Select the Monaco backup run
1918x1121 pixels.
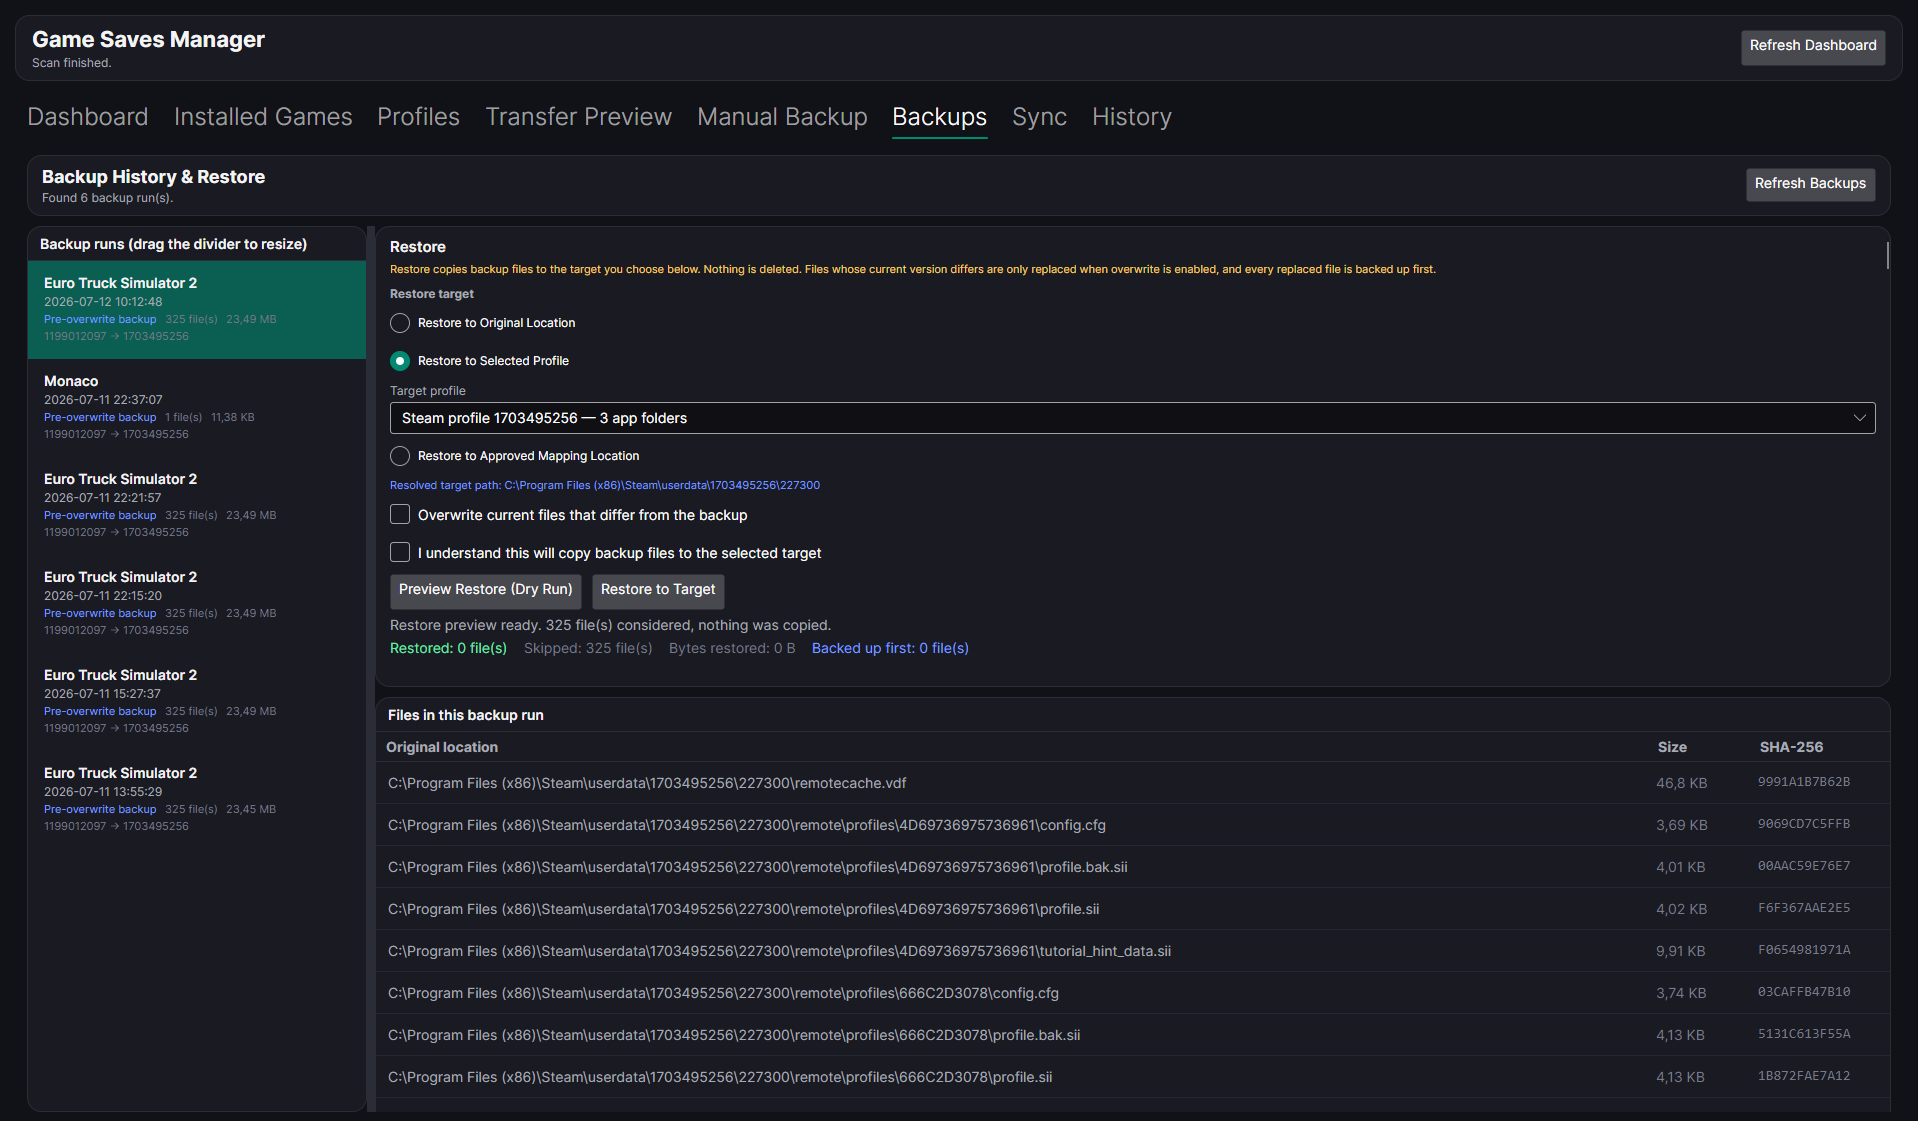(197, 408)
